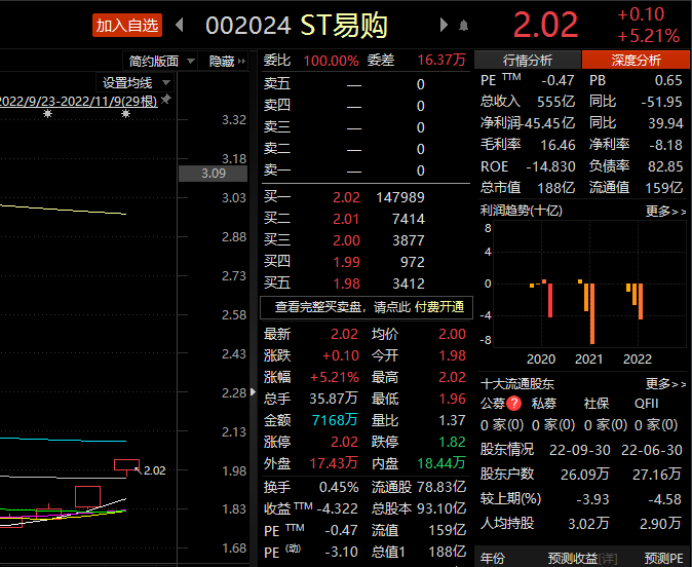Expand 更多 next to 利润趋势
Viewport: 692px width, 567px height.
pyautogui.click(x=665, y=211)
